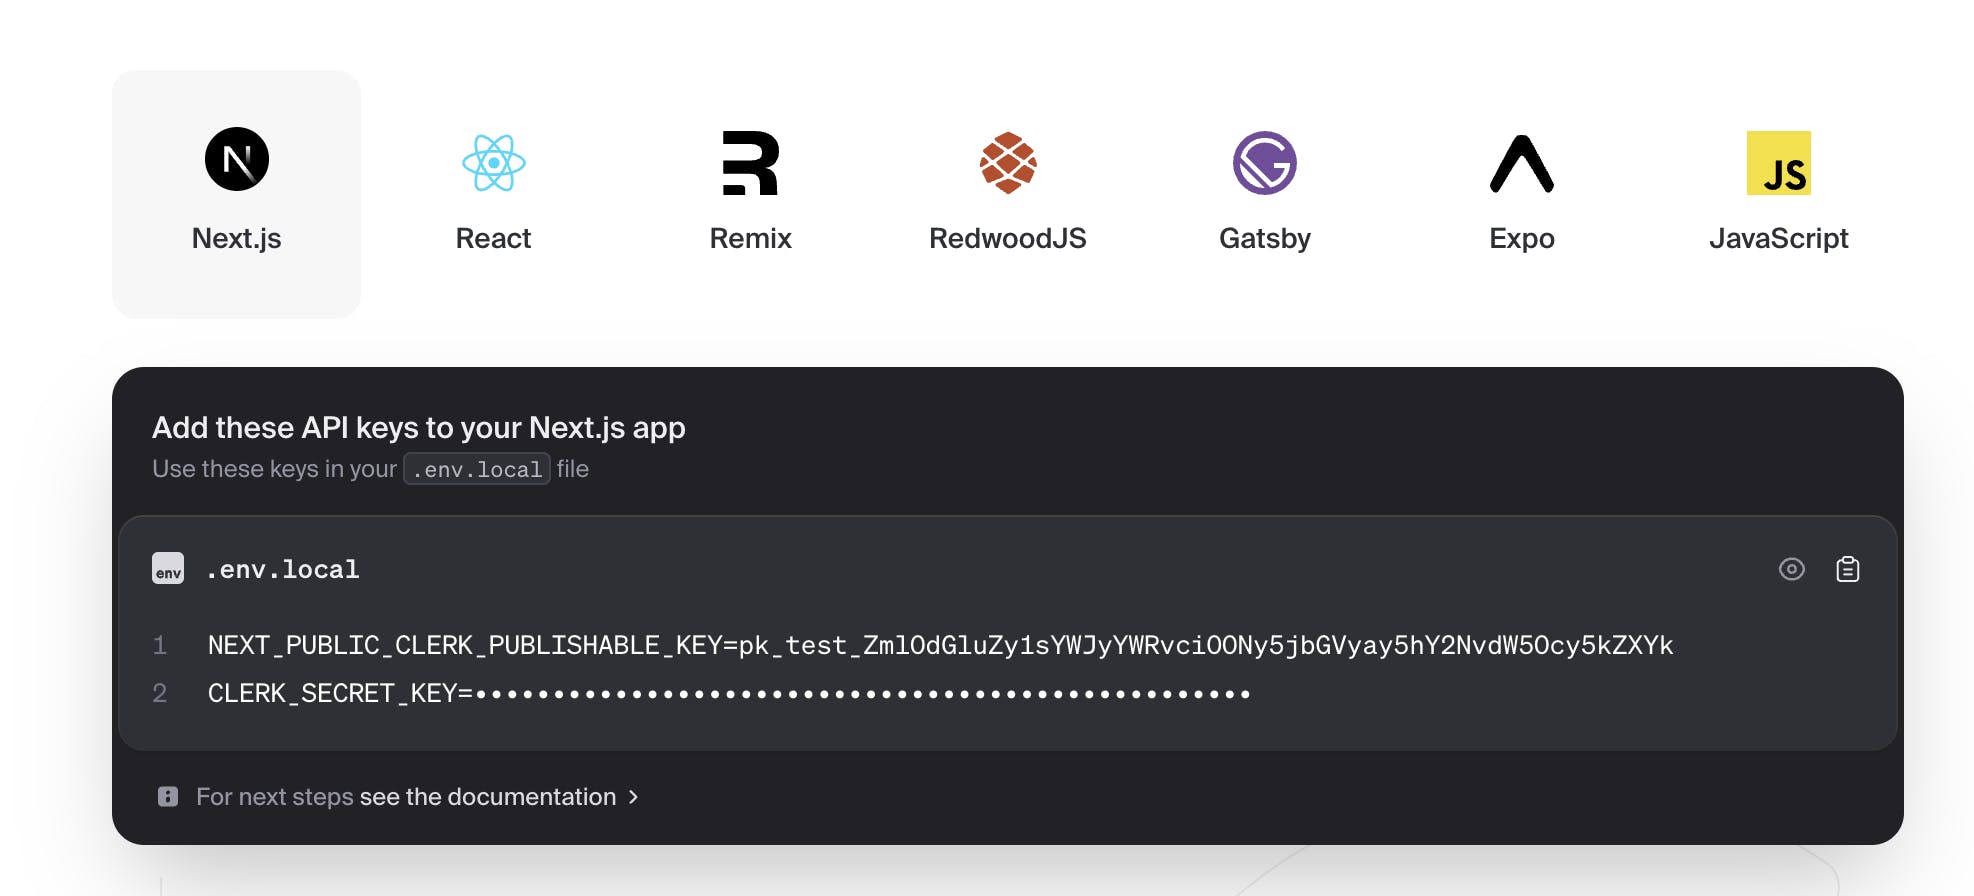Viewport: 1974px width, 896px height.
Task: Click the React atom icon
Action: click(494, 163)
